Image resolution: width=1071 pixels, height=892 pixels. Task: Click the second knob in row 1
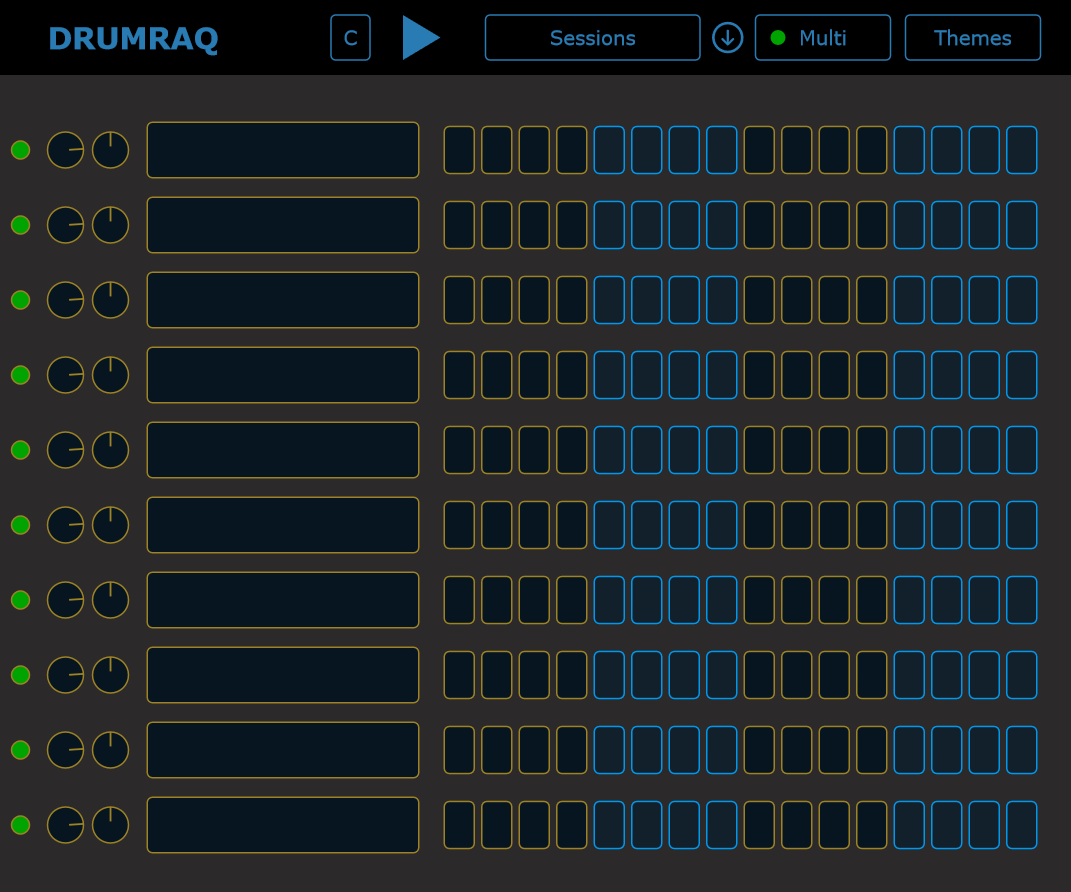click(111, 150)
